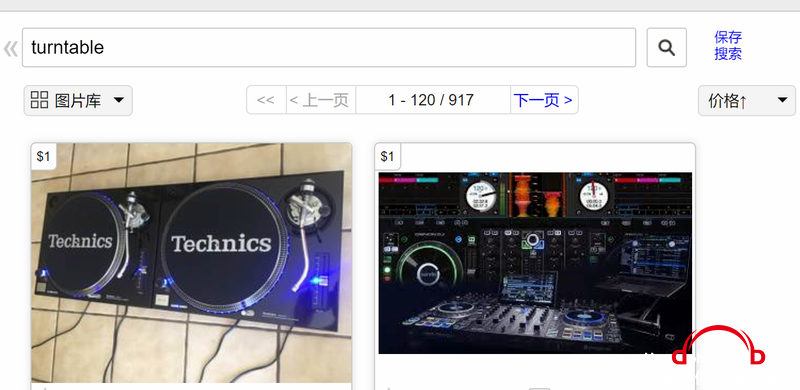The width and height of the screenshot is (800, 390).
Task: Go to next page via 下一页
Action: [543, 100]
